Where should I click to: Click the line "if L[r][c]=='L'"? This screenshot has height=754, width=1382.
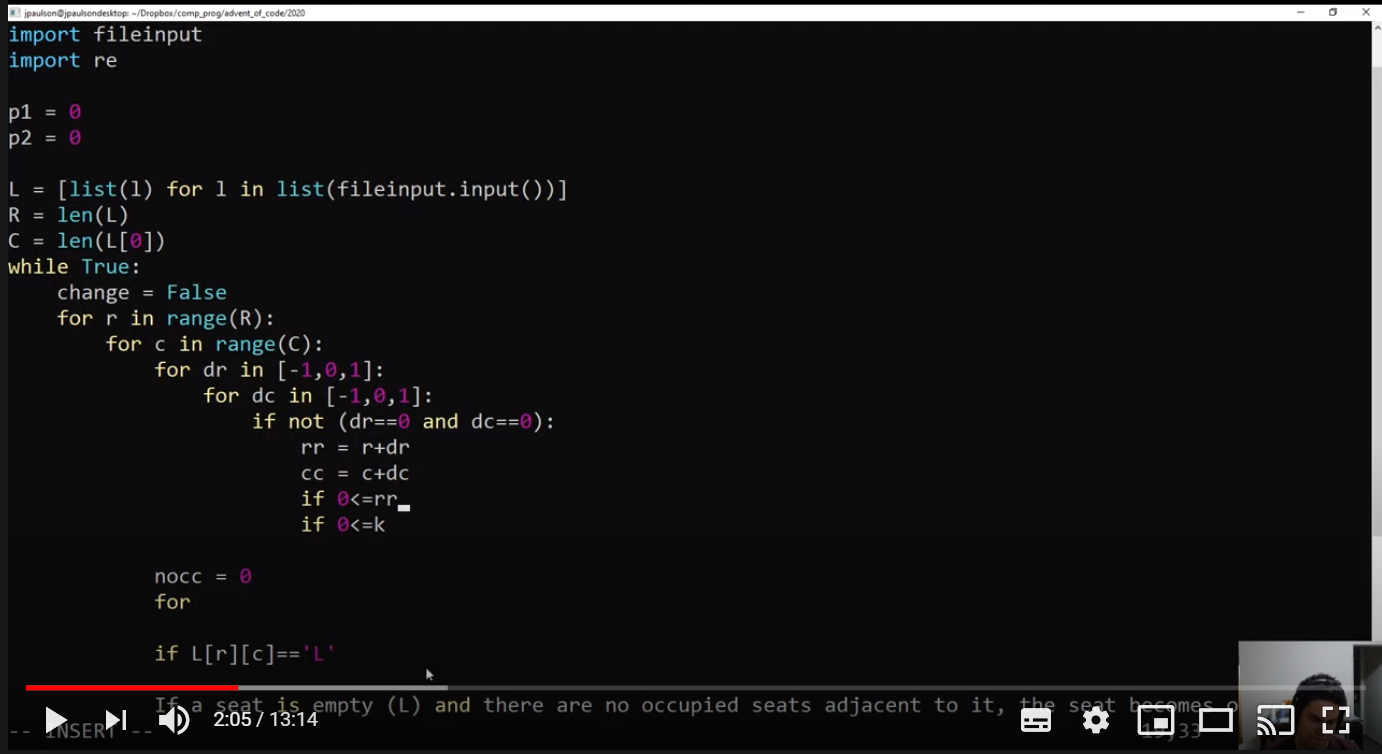click(x=245, y=654)
